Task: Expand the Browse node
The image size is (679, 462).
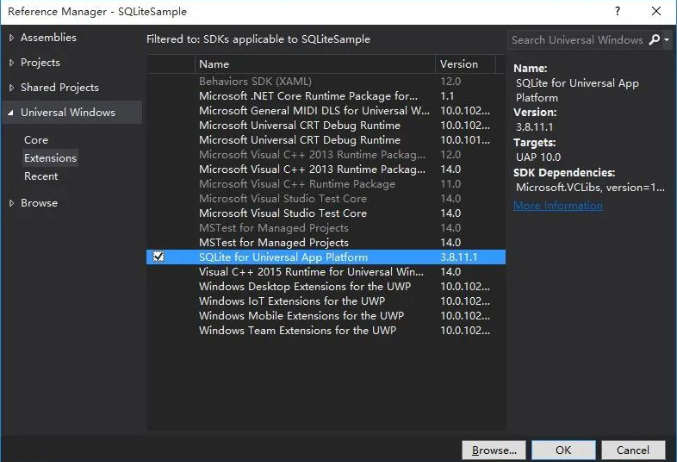Action: 11,203
